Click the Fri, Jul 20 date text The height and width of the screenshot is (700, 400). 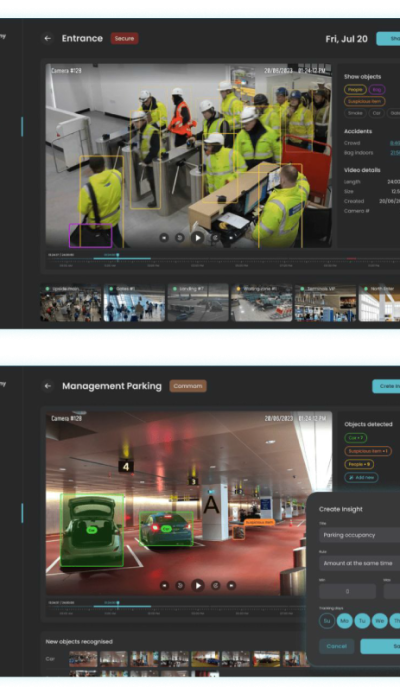point(346,39)
